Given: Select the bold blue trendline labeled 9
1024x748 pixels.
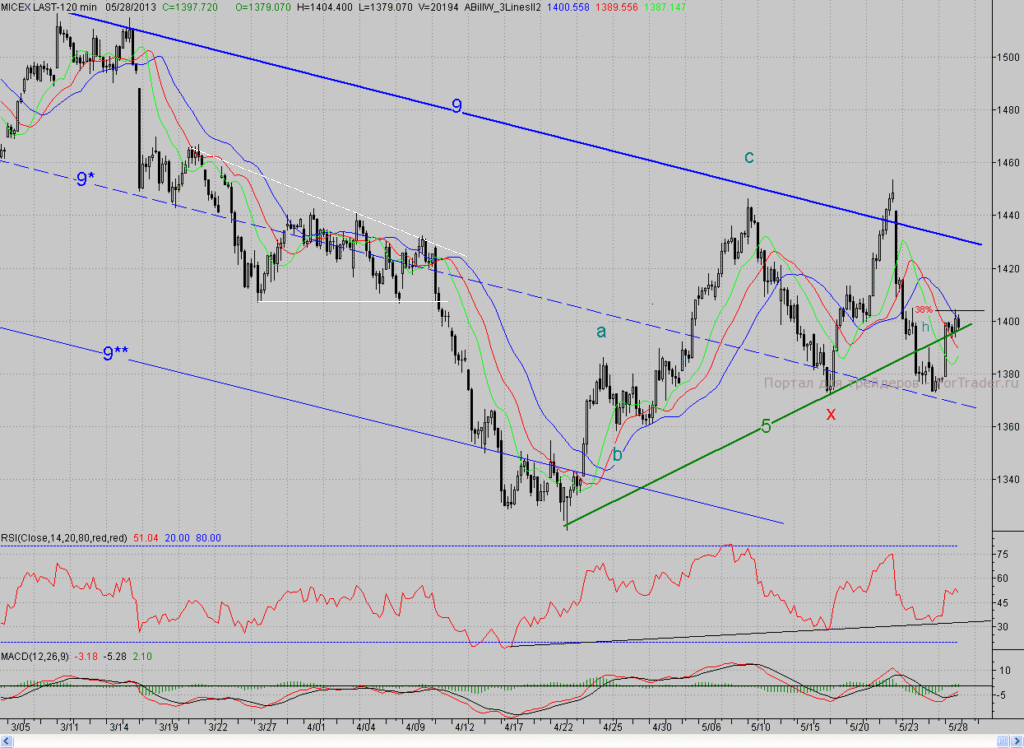Looking at the screenshot, I should pos(457,106).
